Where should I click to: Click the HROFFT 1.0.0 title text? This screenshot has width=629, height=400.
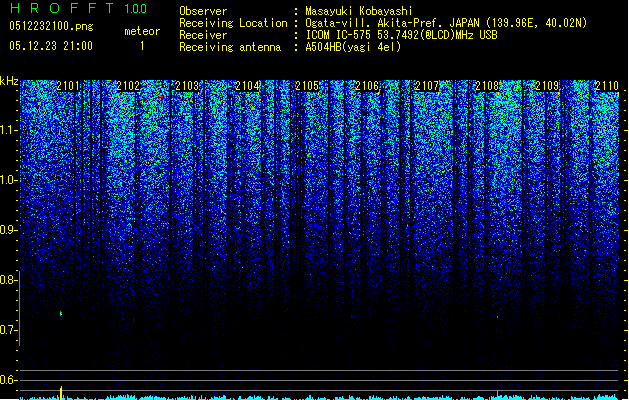[x=78, y=8]
